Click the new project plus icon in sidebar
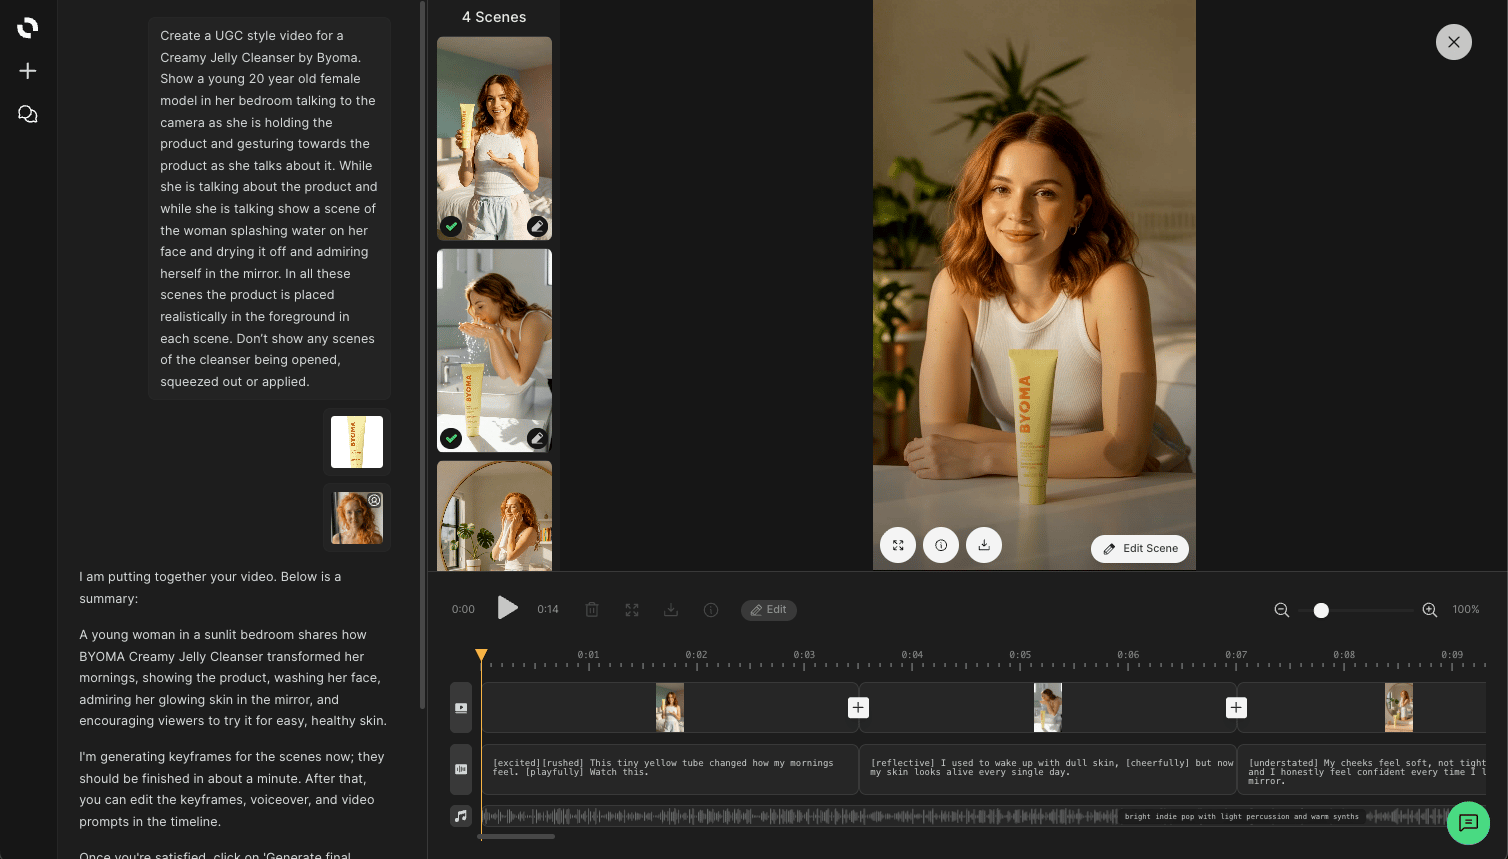Viewport: 1508px width, 859px height. (x=28, y=71)
